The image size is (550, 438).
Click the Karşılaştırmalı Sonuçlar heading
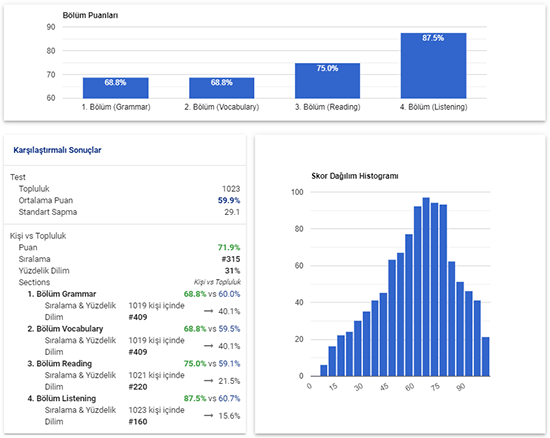pyautogui.click(x=57, y=150)
